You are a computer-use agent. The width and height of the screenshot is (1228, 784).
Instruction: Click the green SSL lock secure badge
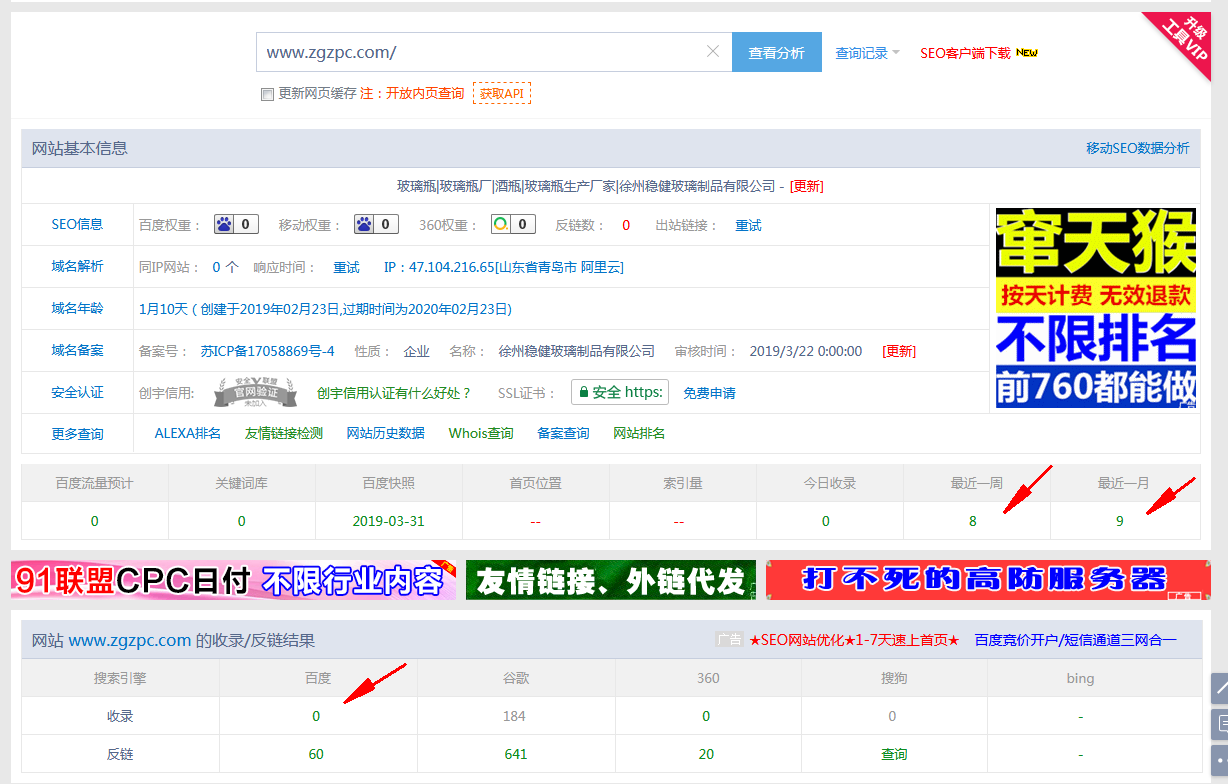click(x=620, y=393)
